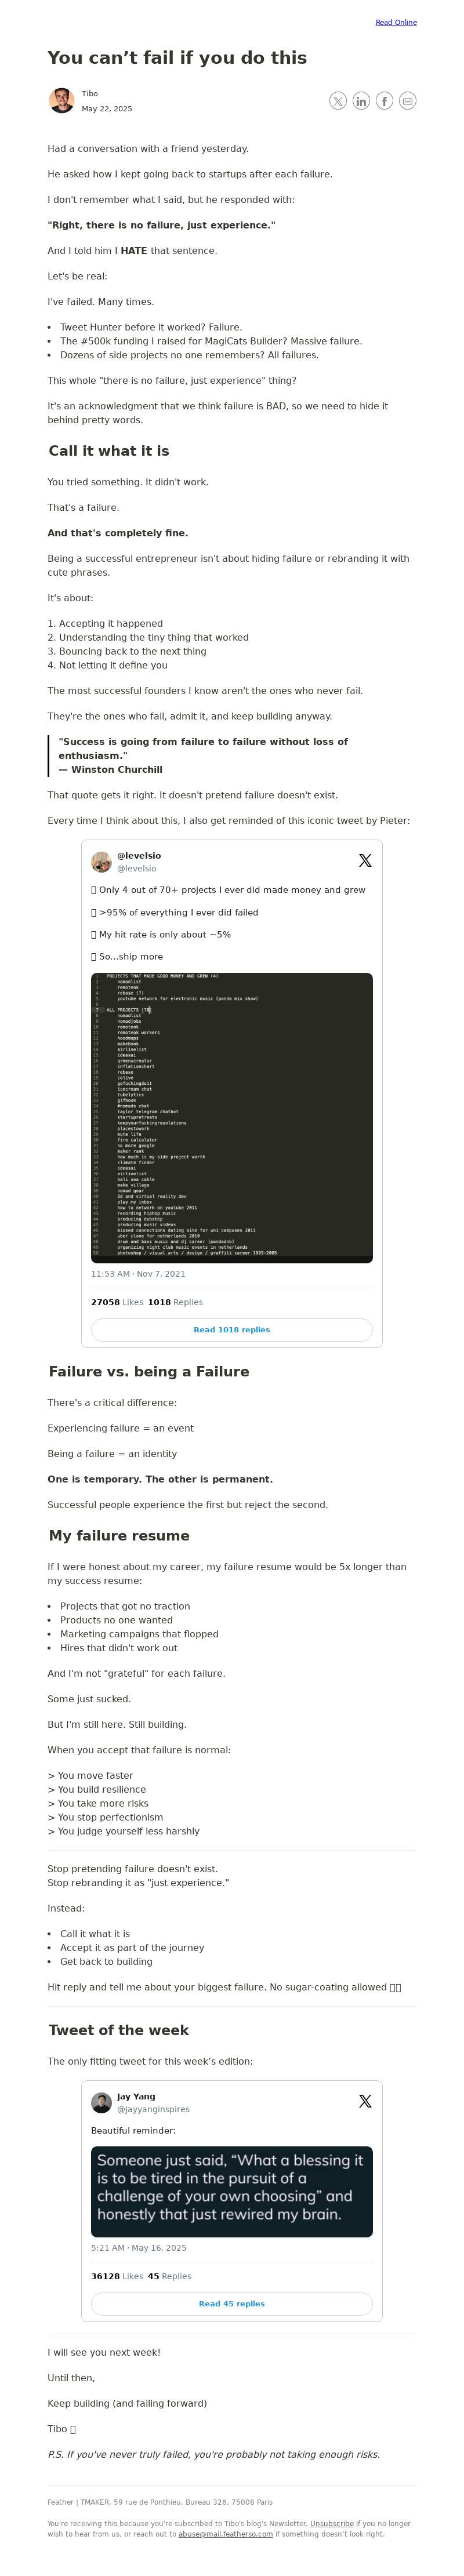The image size is (464, 2576).
Task: Click X logo on levelsio tweet
Action: pos(365,861)
